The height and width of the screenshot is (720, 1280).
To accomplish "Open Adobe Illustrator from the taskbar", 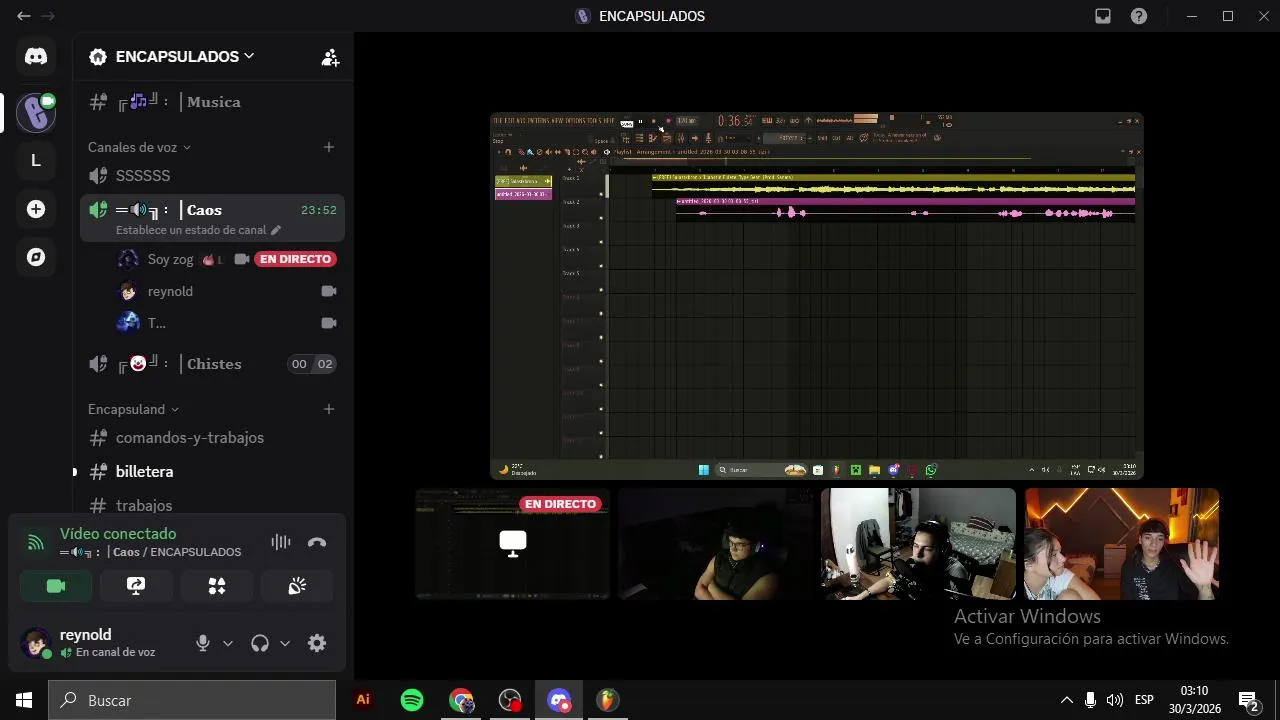I will tap(363, 700).
